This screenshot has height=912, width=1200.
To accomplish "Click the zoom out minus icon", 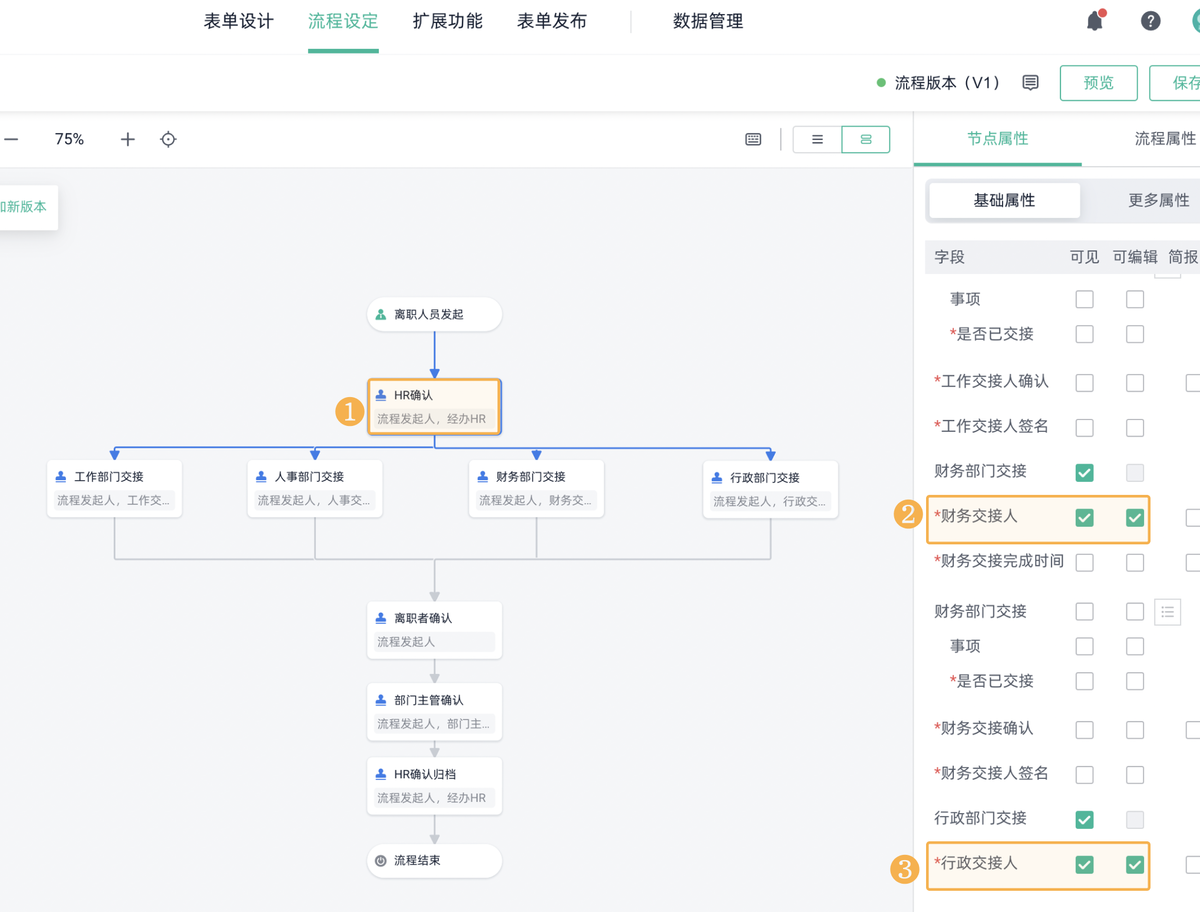I will 12,139.
